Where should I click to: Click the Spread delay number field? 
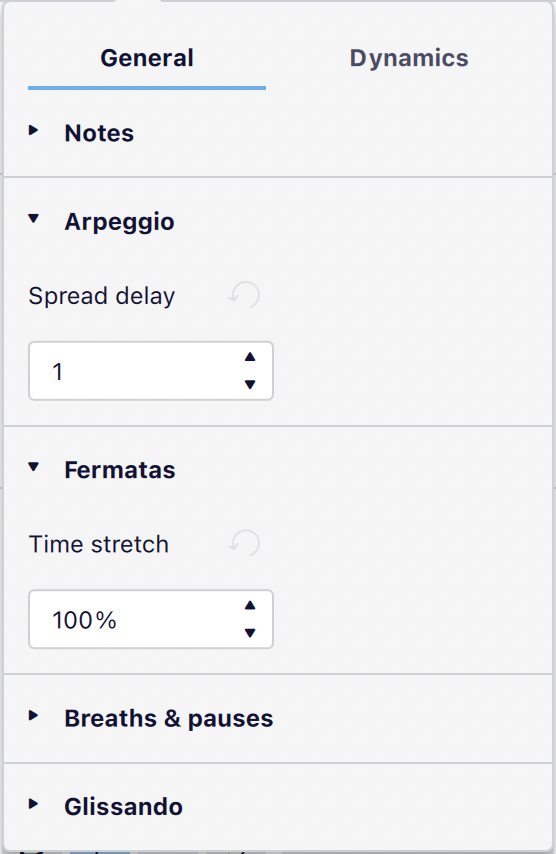pos(151,371)
